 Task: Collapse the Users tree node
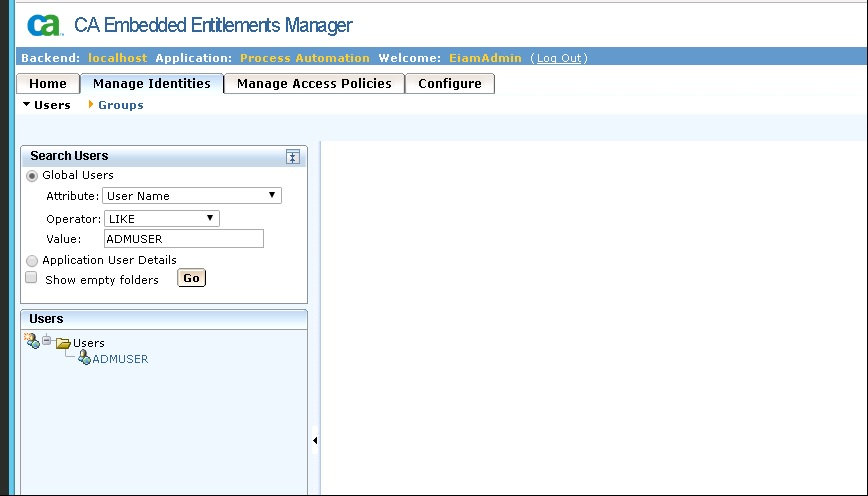(x=47, y=340)
